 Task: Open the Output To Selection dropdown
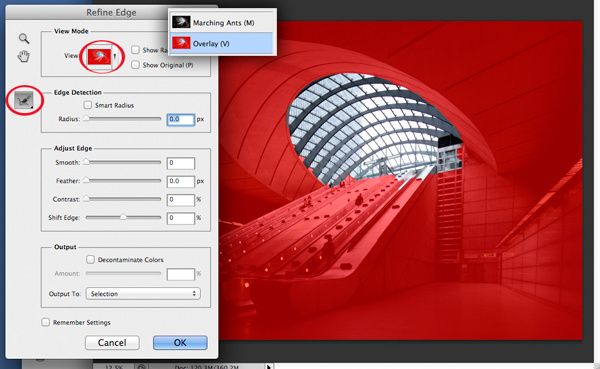pos(143,294)
